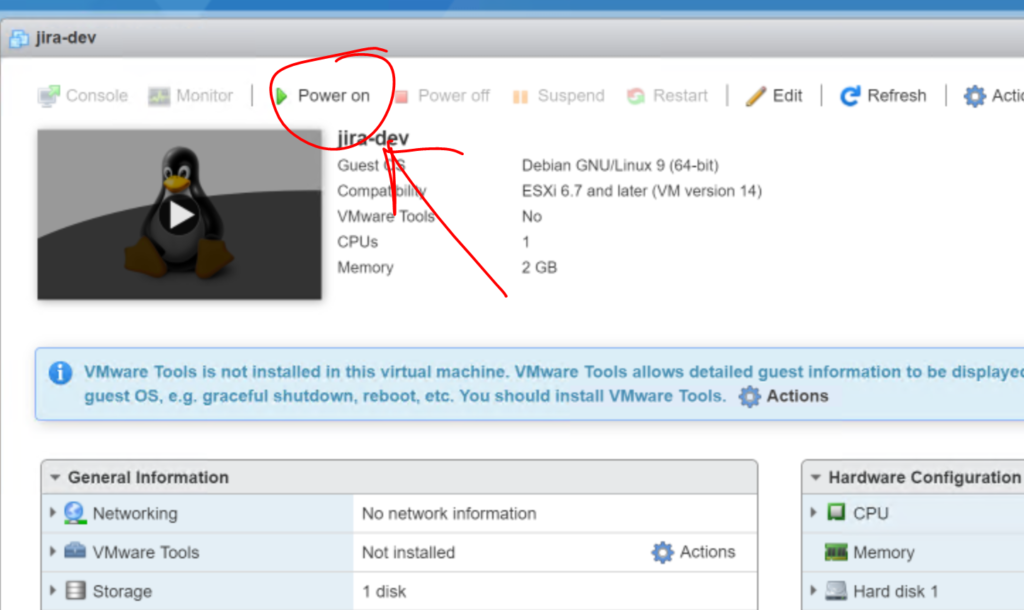Screen dimensions: 1024x610
Task: Click the gear icon in VMware Tools banner
Action: tap(750, 396)
